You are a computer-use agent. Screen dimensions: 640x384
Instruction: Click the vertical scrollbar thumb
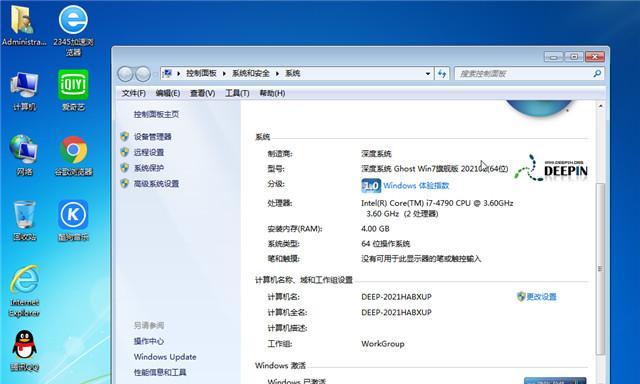pos(600,269)
